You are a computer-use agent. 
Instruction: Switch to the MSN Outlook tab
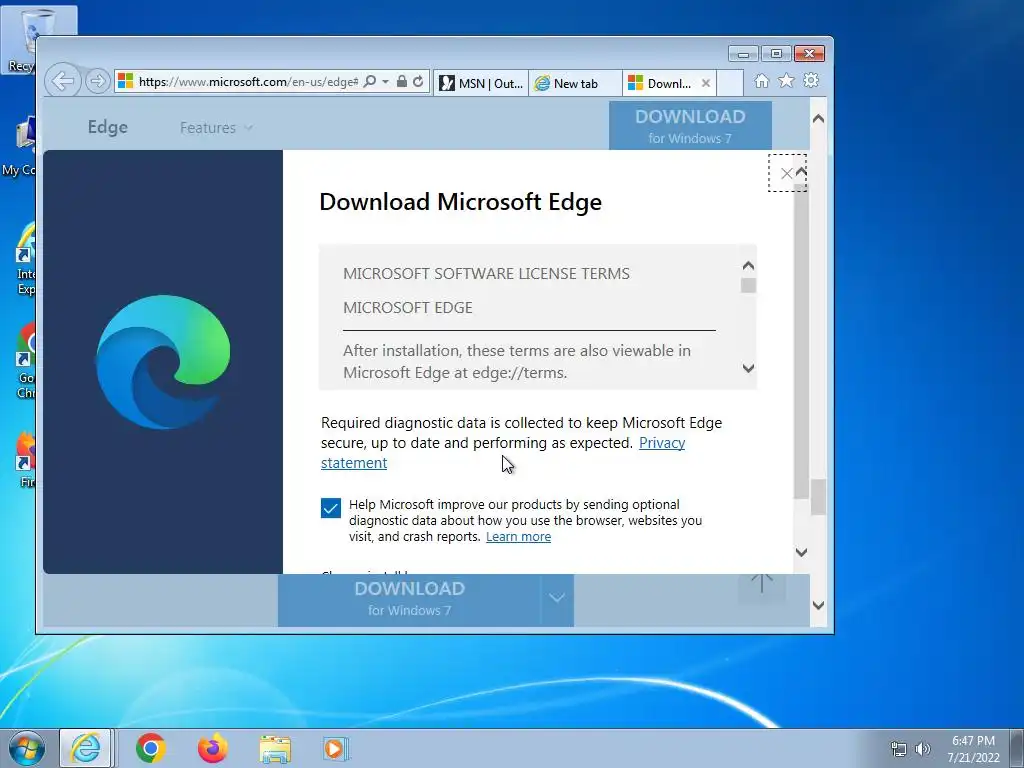[481, 83]
